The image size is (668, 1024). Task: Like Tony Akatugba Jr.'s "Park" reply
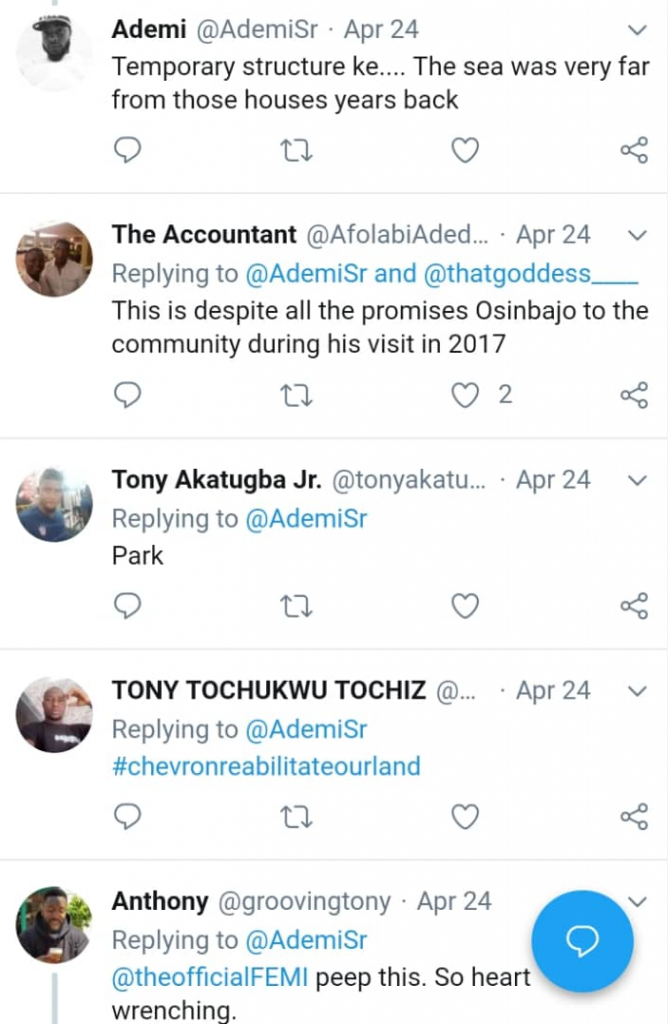(465, 606)
